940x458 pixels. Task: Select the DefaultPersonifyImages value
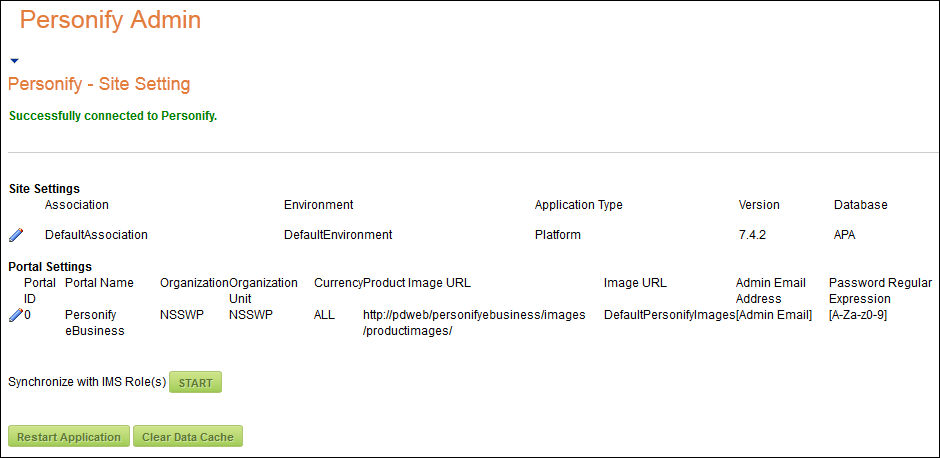point(669,315)
